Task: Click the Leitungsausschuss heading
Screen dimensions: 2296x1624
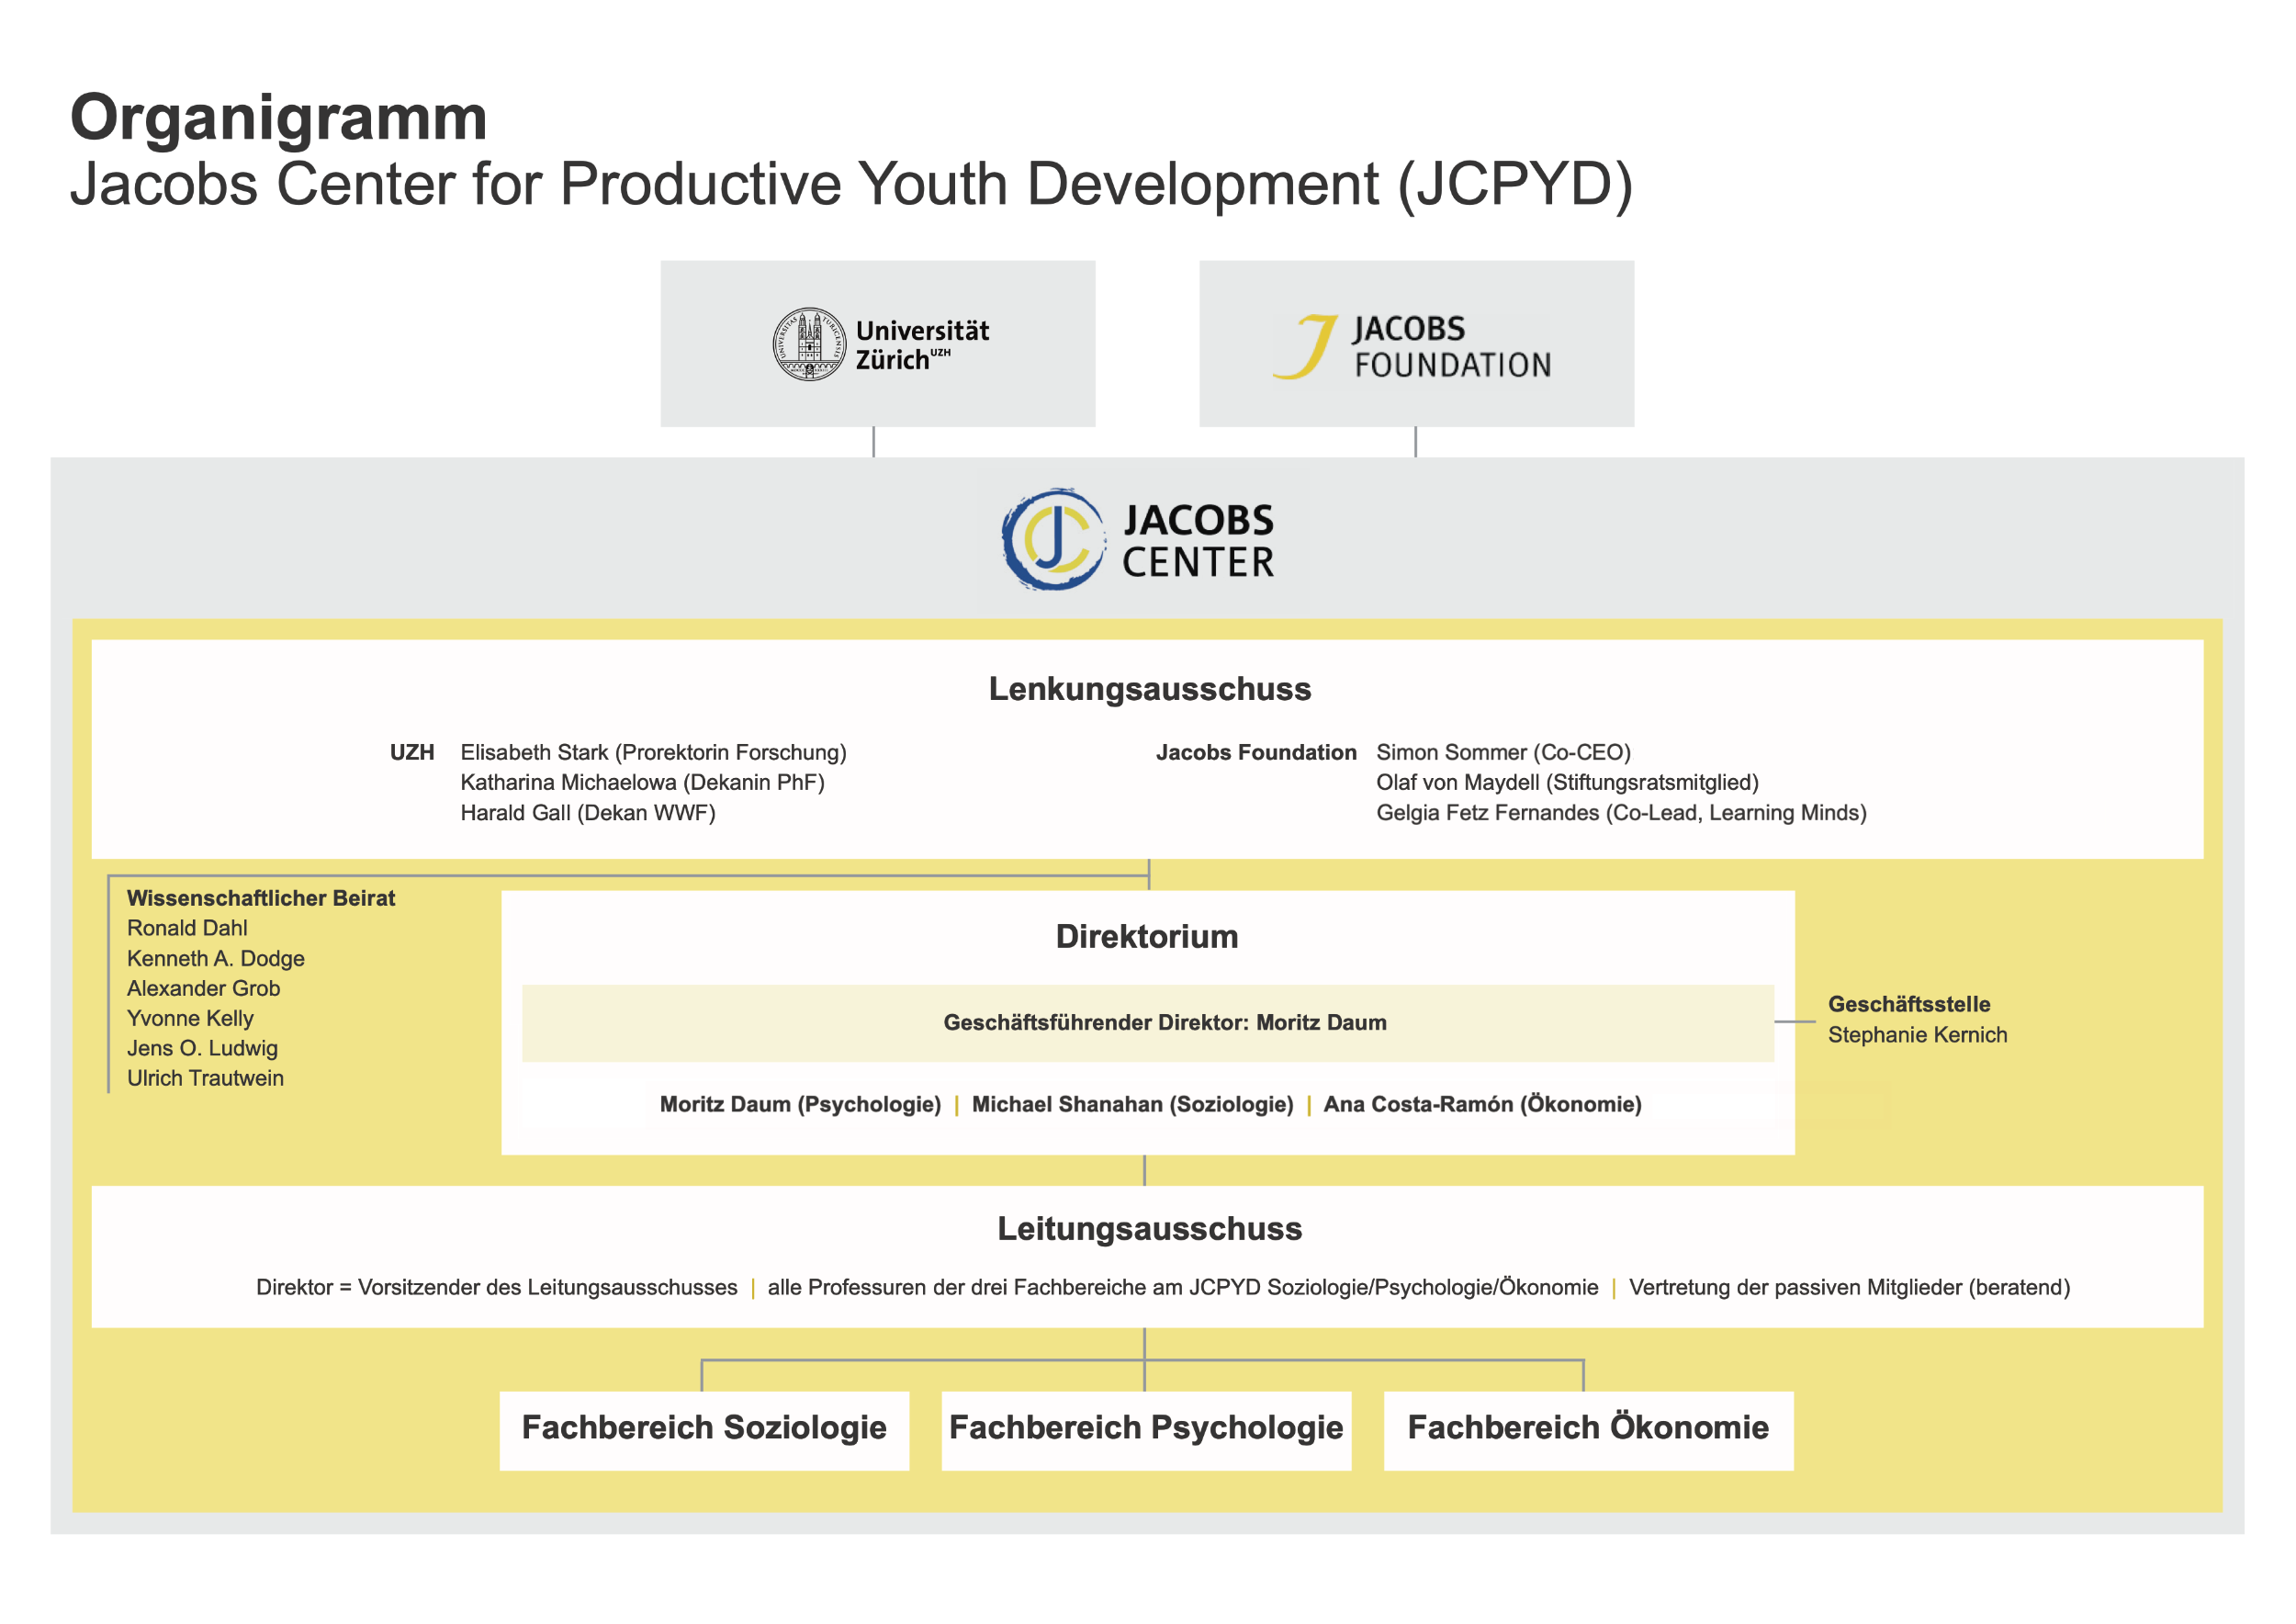Action: (1149, 1228)
